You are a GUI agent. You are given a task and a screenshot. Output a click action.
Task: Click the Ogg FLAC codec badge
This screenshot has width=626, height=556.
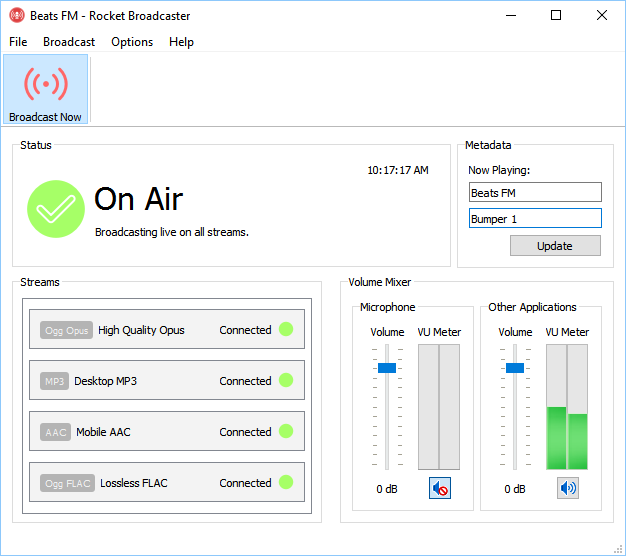[x=68, y=483]
